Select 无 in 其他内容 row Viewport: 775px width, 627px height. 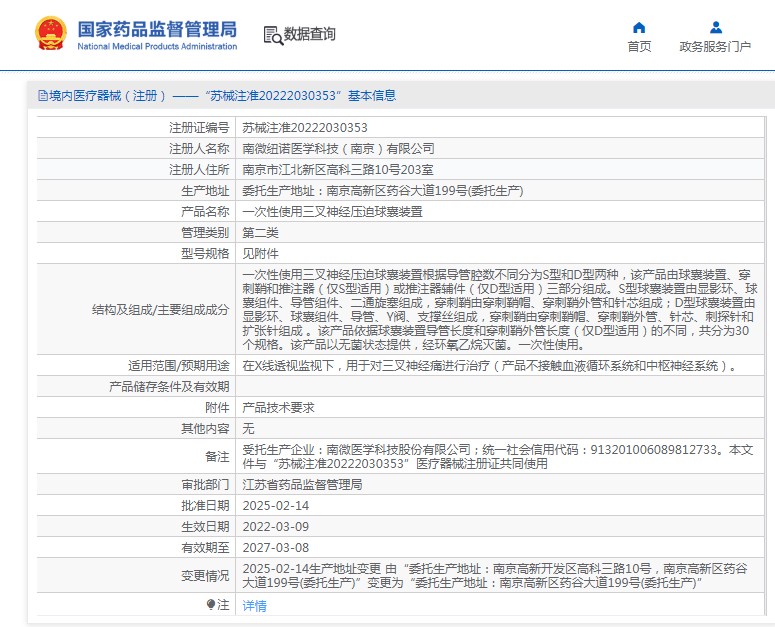click(248, 428)
